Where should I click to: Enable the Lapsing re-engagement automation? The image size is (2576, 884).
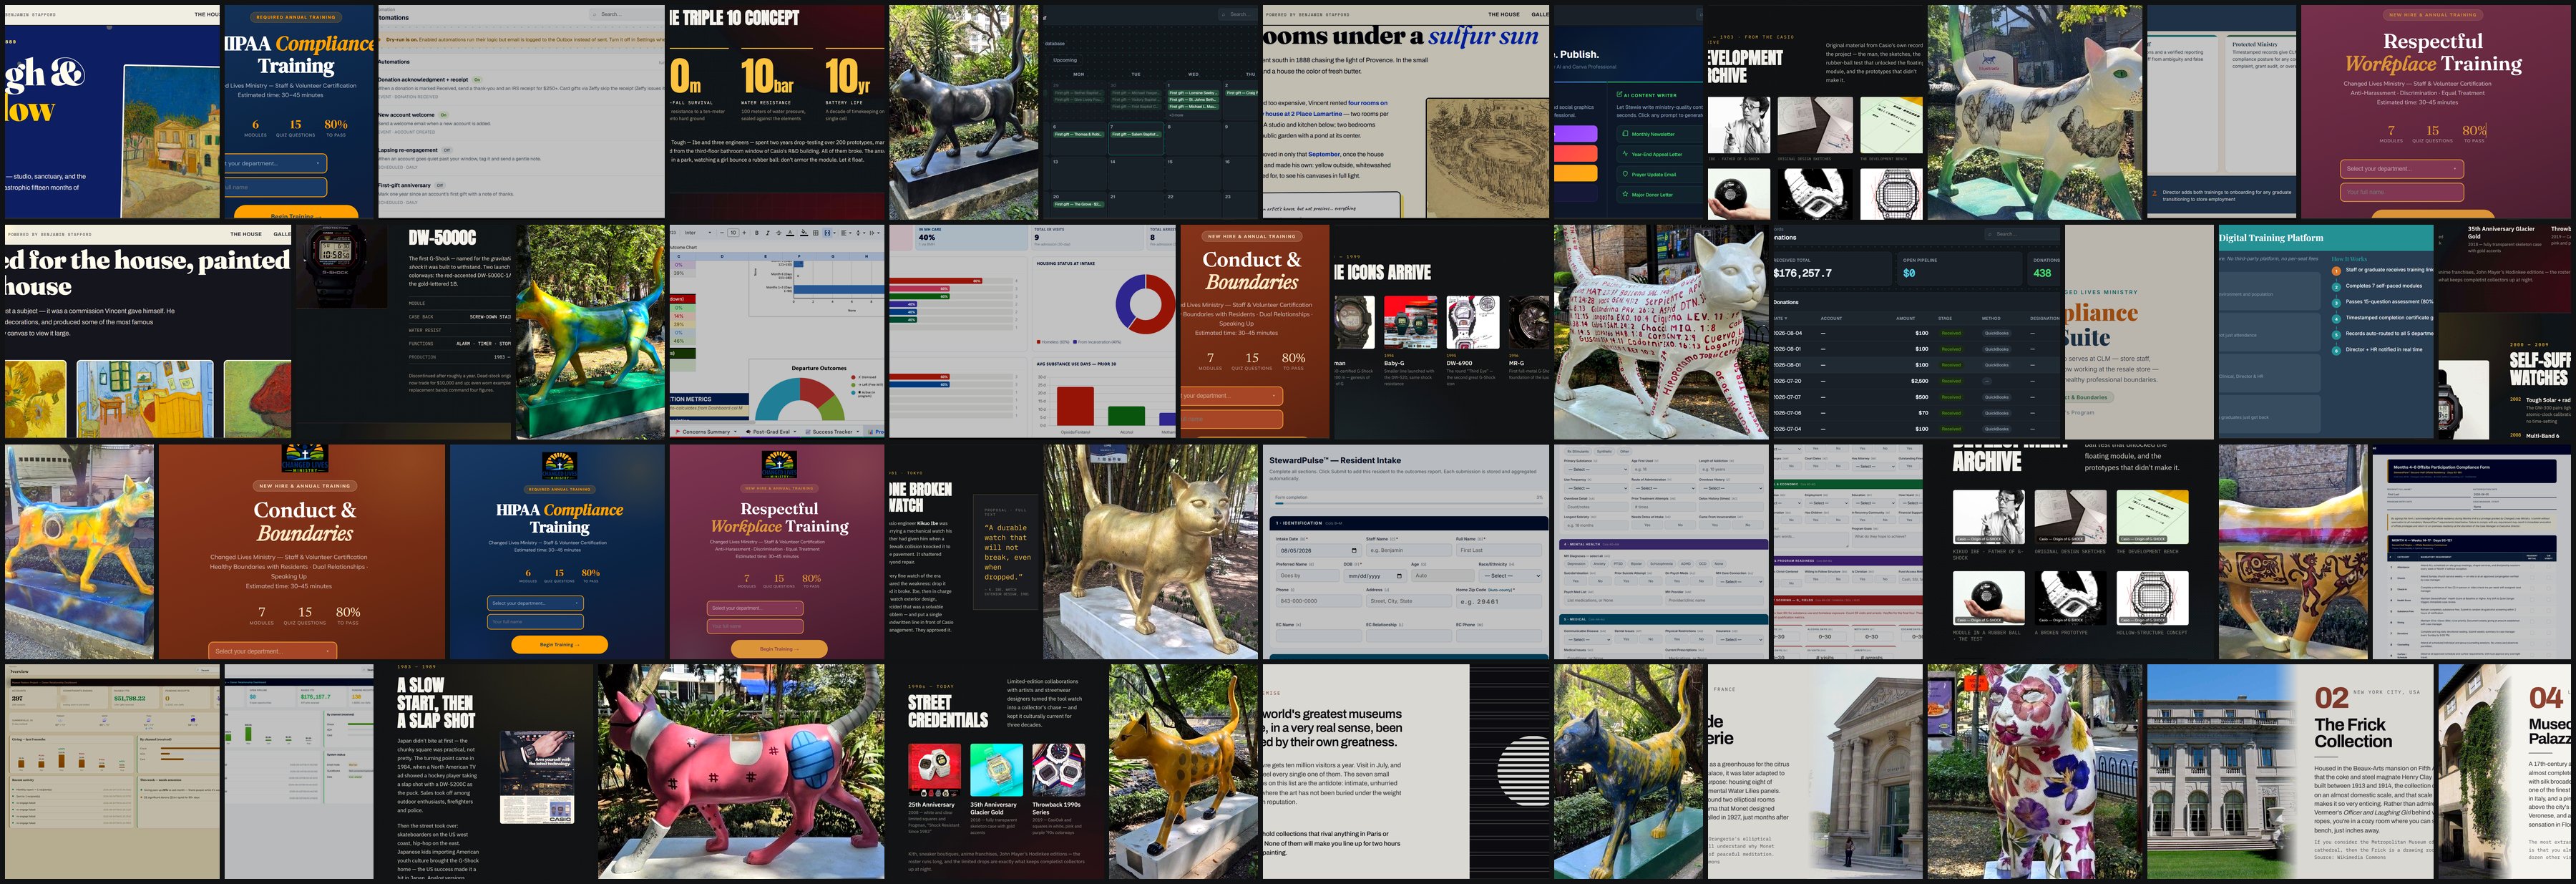(447, 151)
